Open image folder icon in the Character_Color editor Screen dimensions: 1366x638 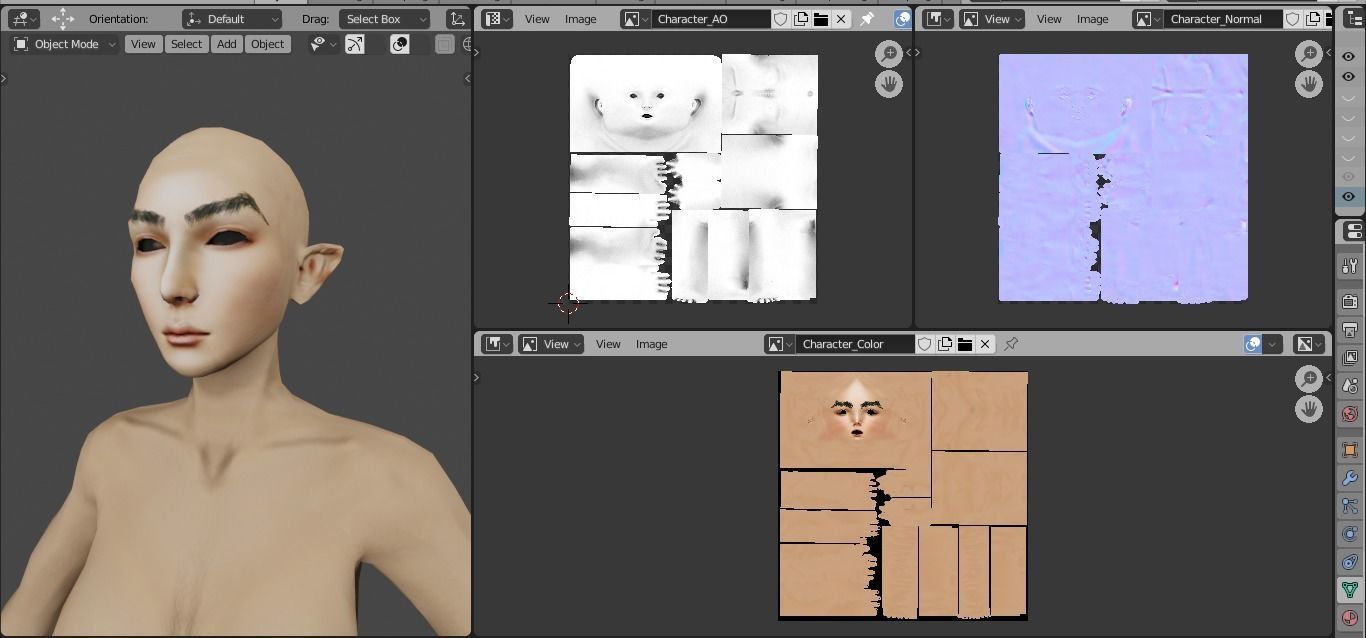click(x=965, y=344)
